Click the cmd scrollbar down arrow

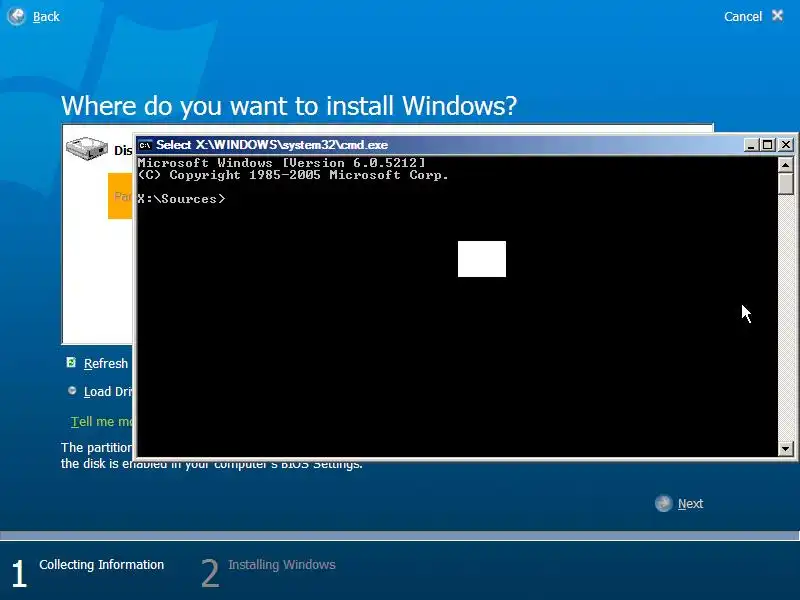point(786,448)
